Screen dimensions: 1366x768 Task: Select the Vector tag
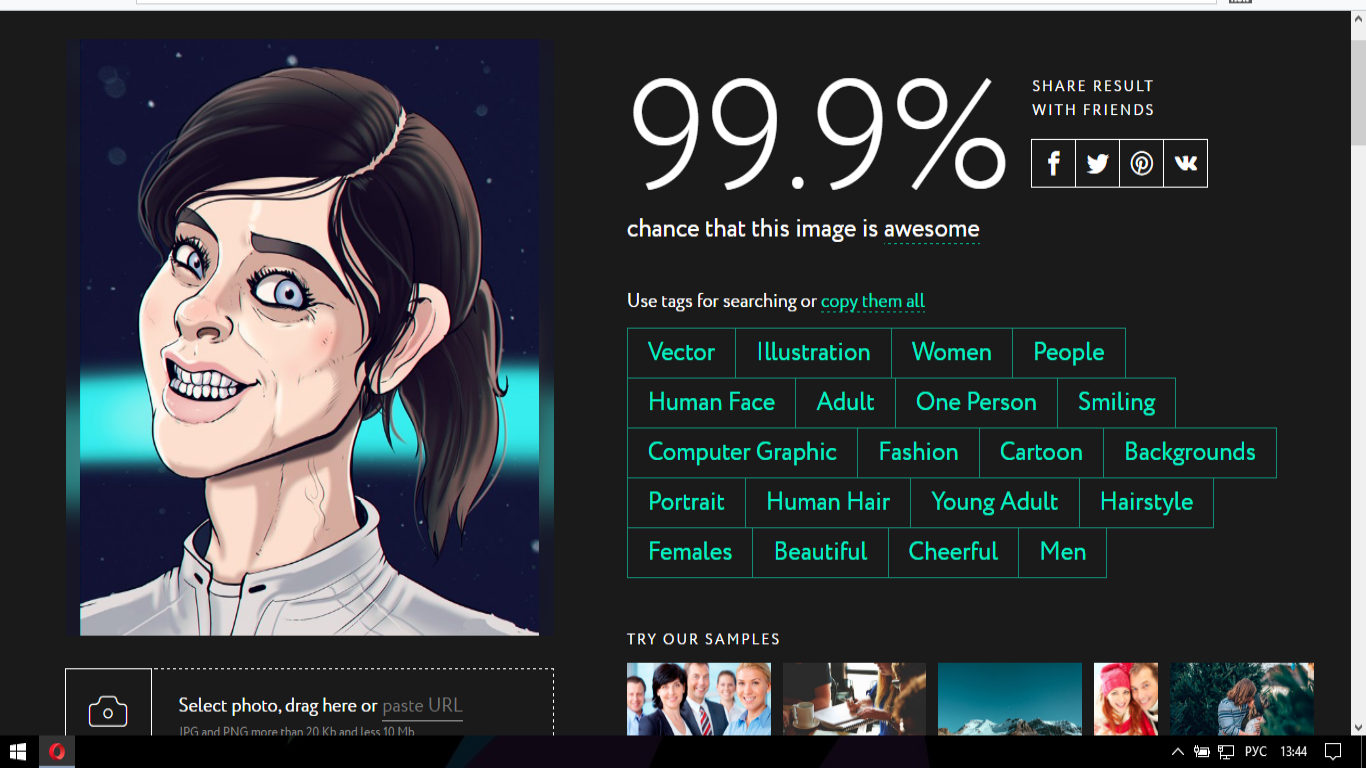point(682,353)
